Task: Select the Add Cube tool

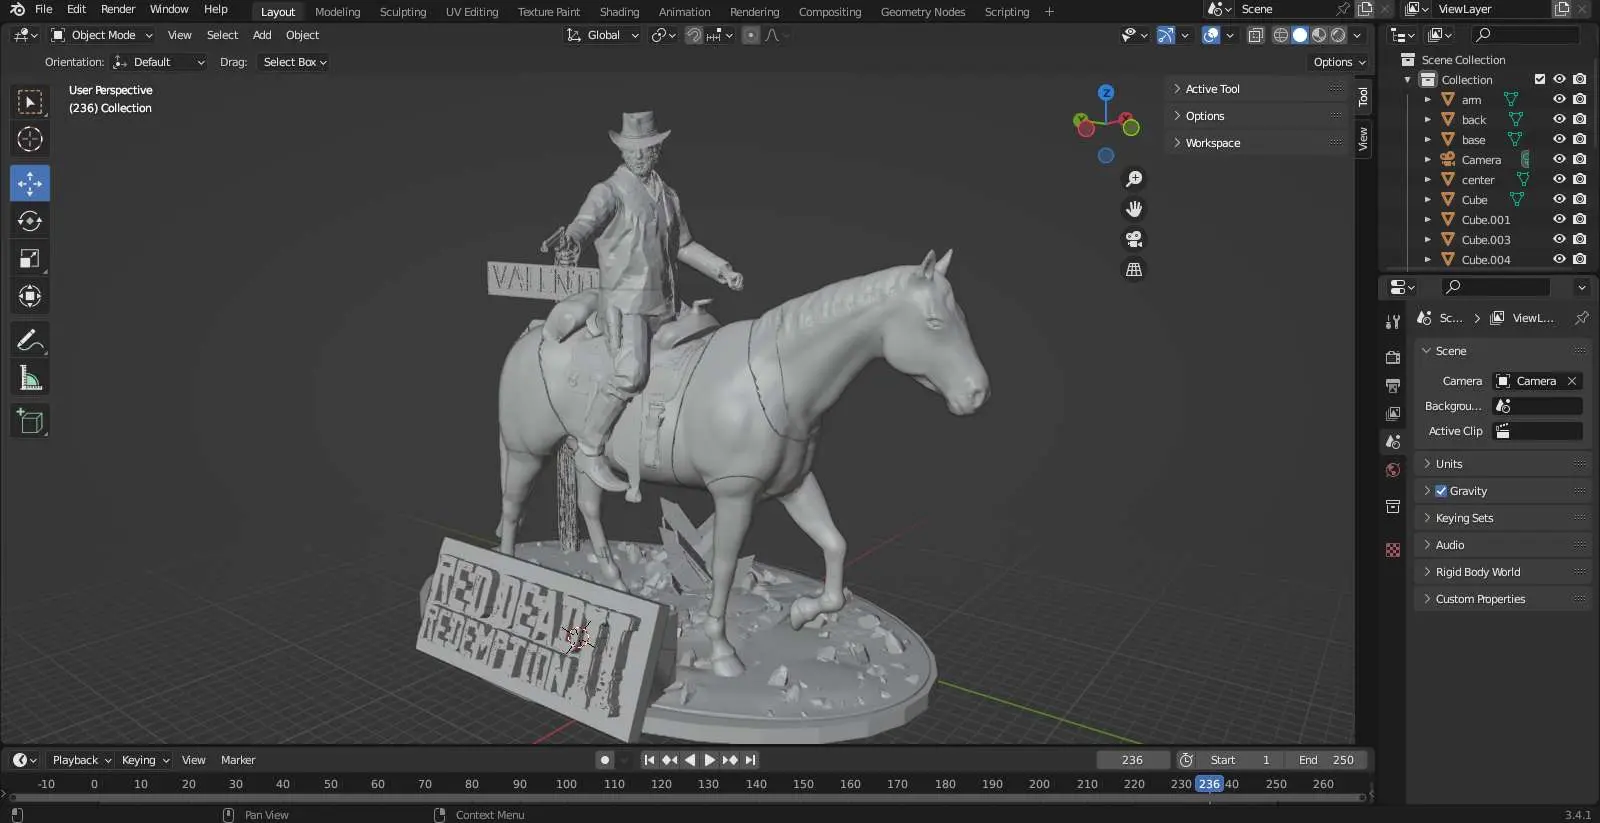Action: 30,422
